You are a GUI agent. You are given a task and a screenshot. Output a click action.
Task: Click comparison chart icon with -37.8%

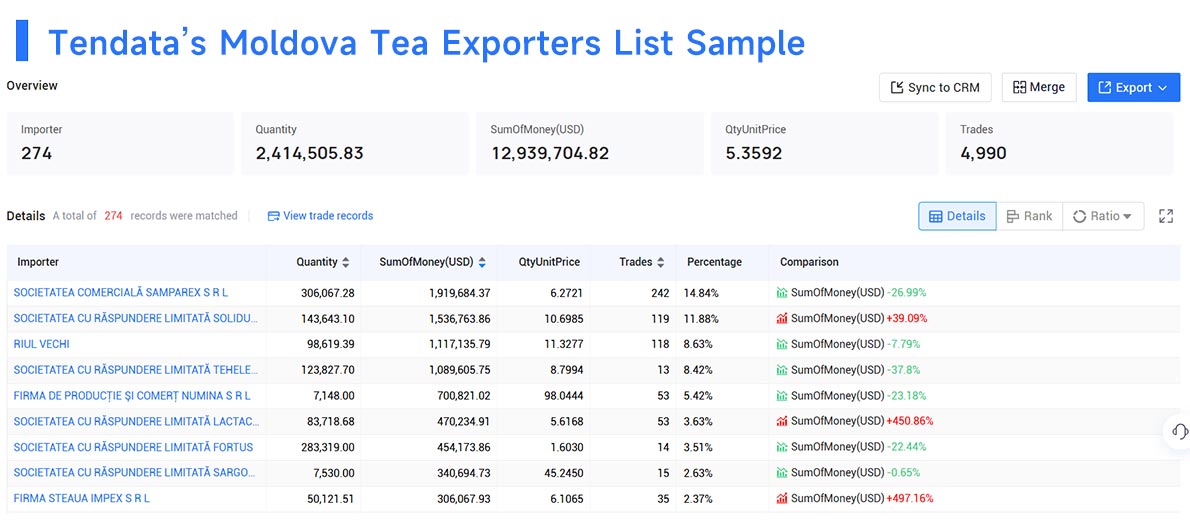coord(782,369)
